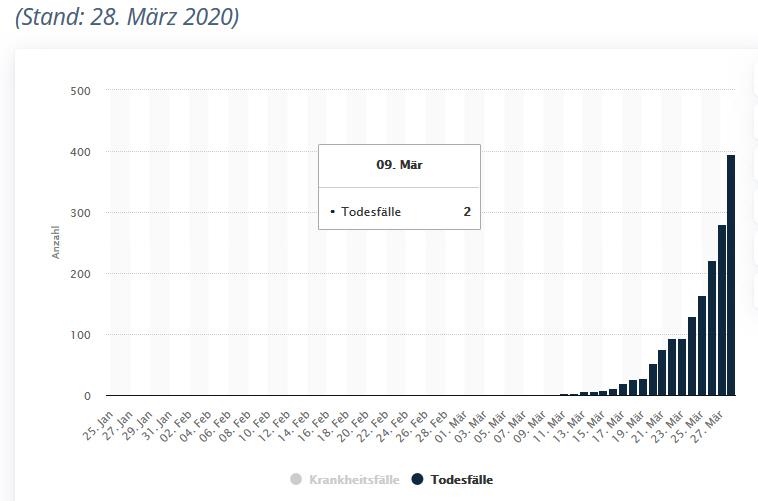The width and height of the screenshot is (758, 501).
Task: Click the '500' y-axis label
Action: click(80, 91)
